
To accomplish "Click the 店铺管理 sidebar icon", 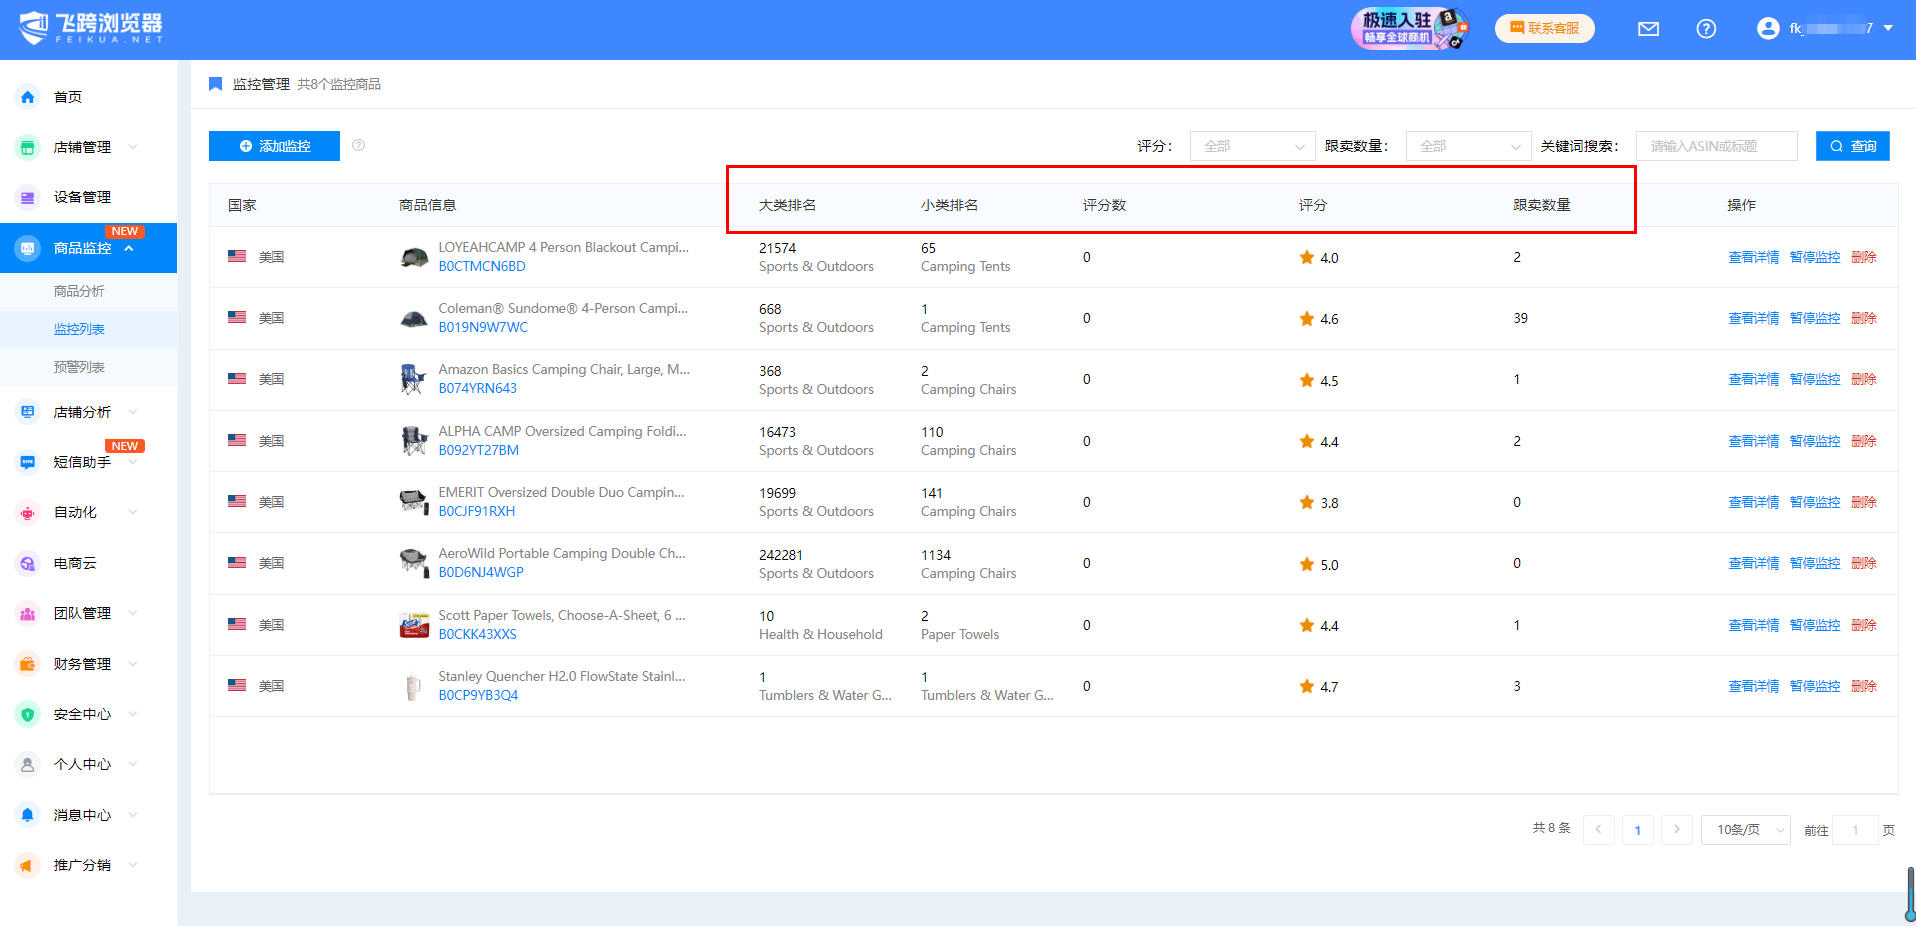I will 28,147.
